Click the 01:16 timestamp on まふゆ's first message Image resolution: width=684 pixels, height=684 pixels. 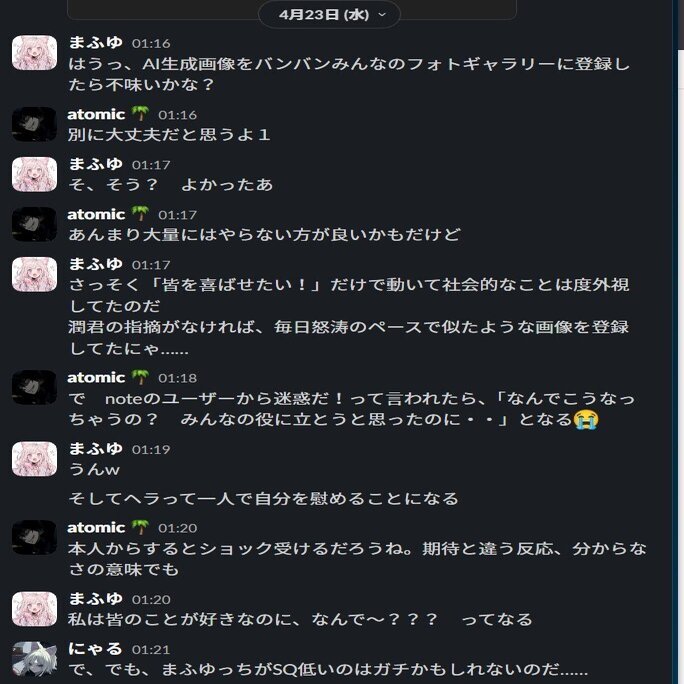[x=151, y=43]
